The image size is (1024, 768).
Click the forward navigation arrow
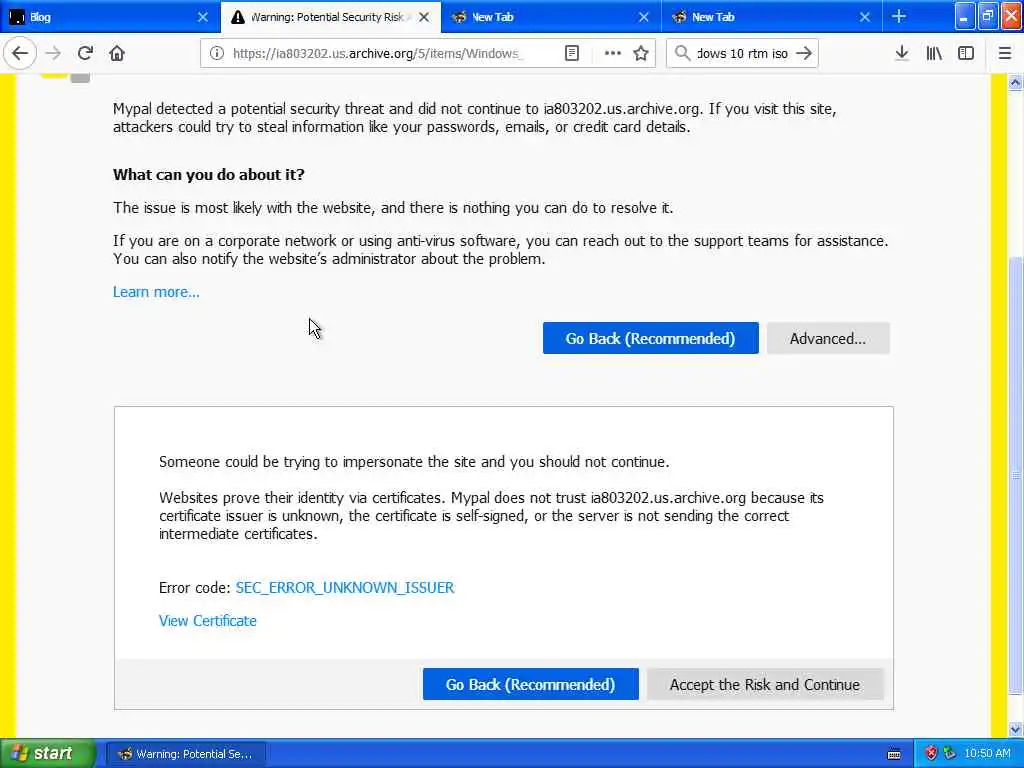tap(53, 54)
